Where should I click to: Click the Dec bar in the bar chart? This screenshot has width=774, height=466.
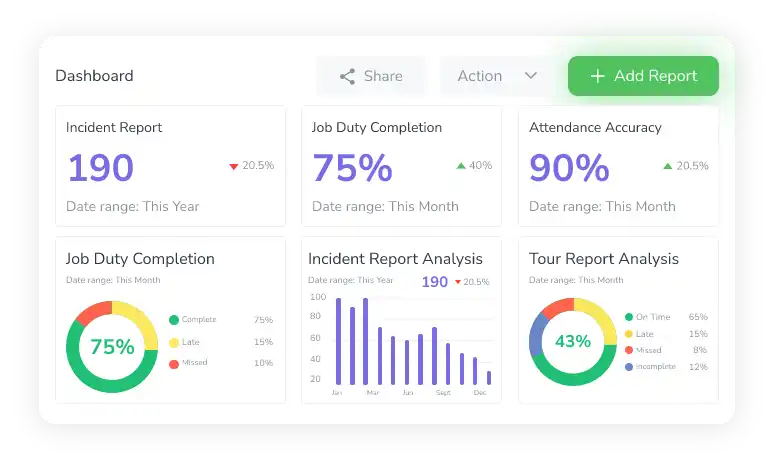489,378
